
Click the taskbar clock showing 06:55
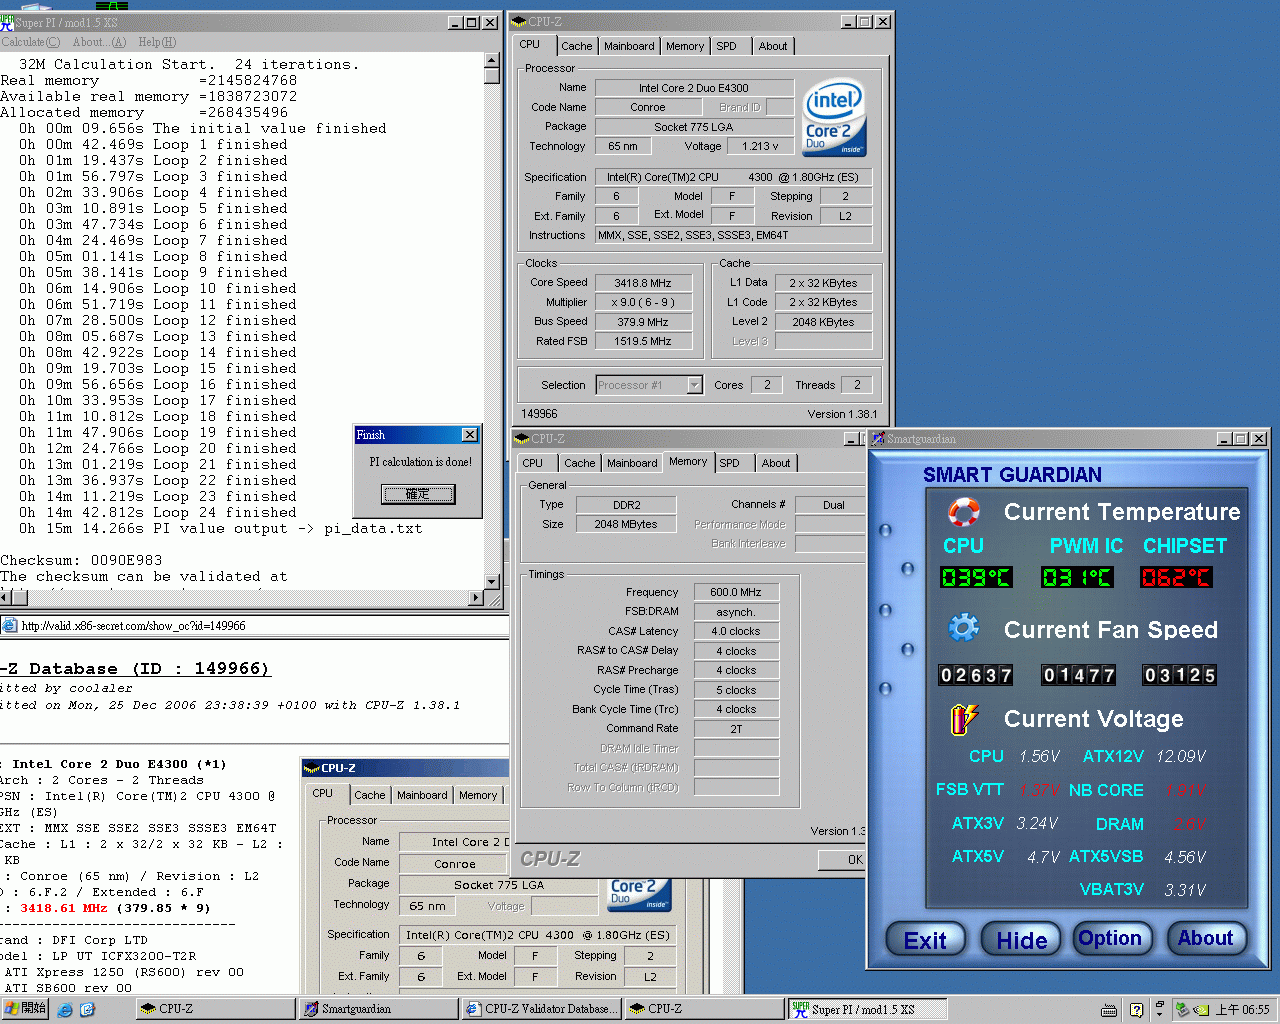point(1242,1010)
